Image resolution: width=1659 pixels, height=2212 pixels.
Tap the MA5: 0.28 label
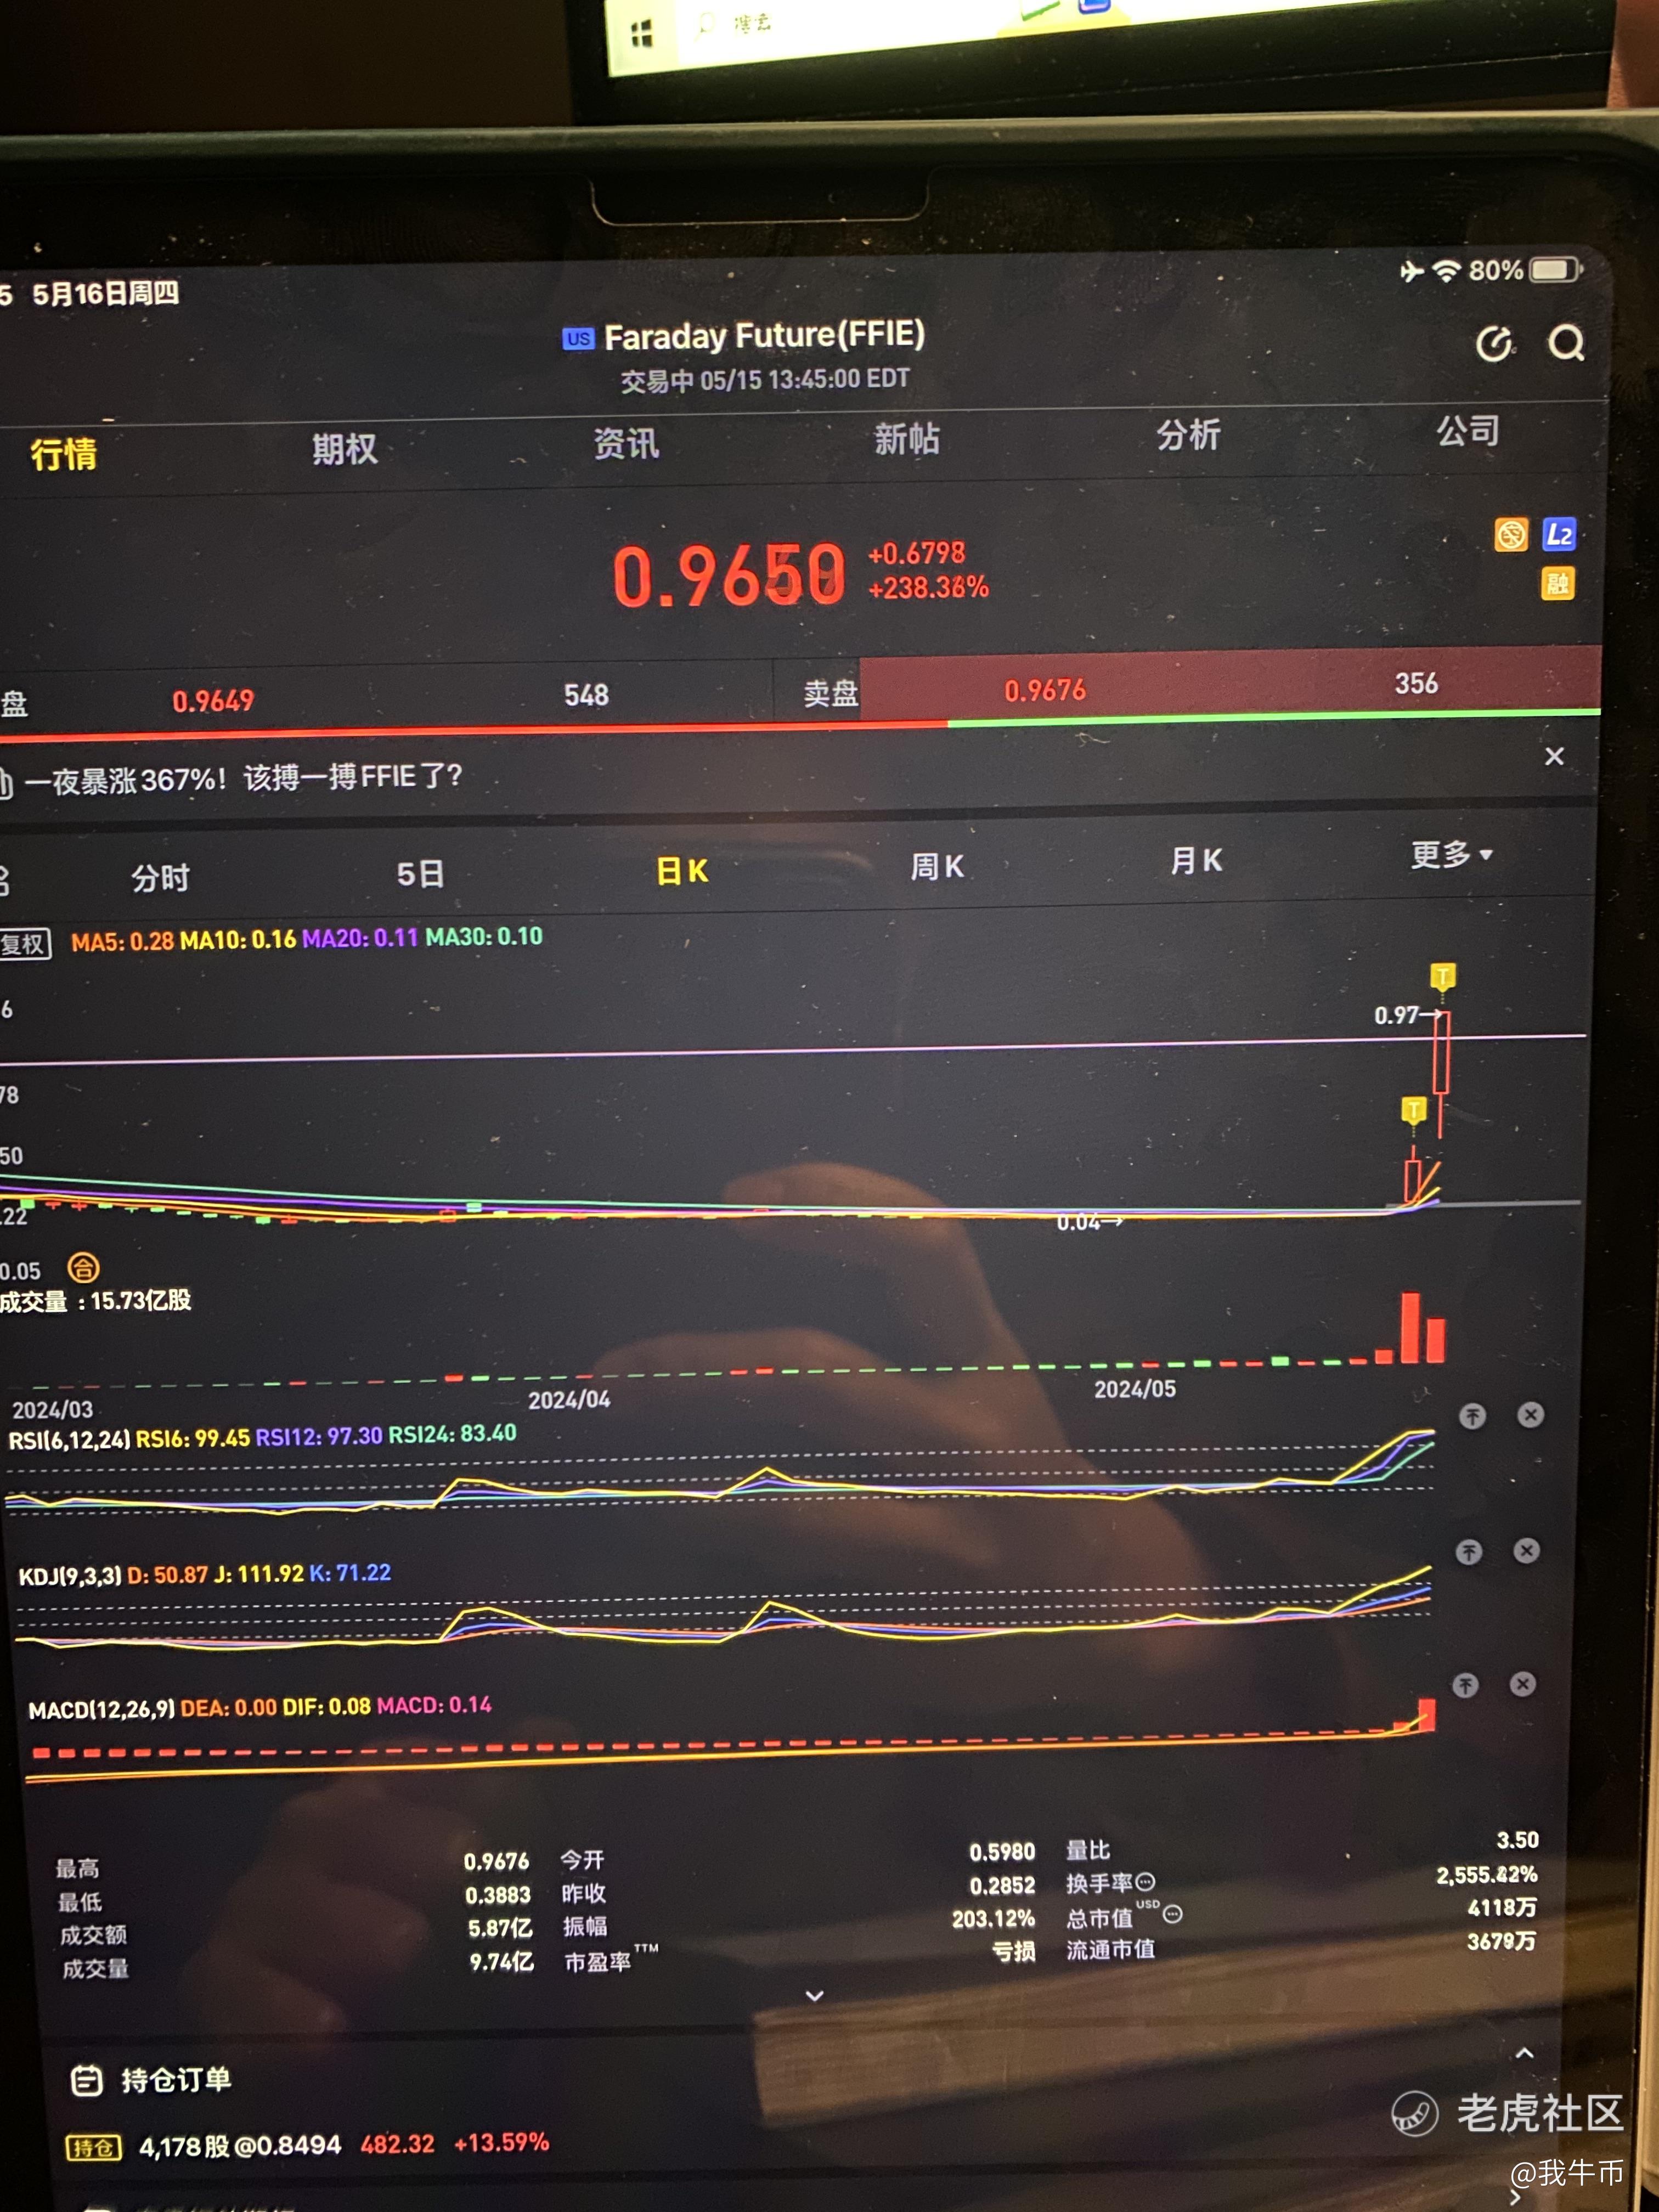point(122,942)
